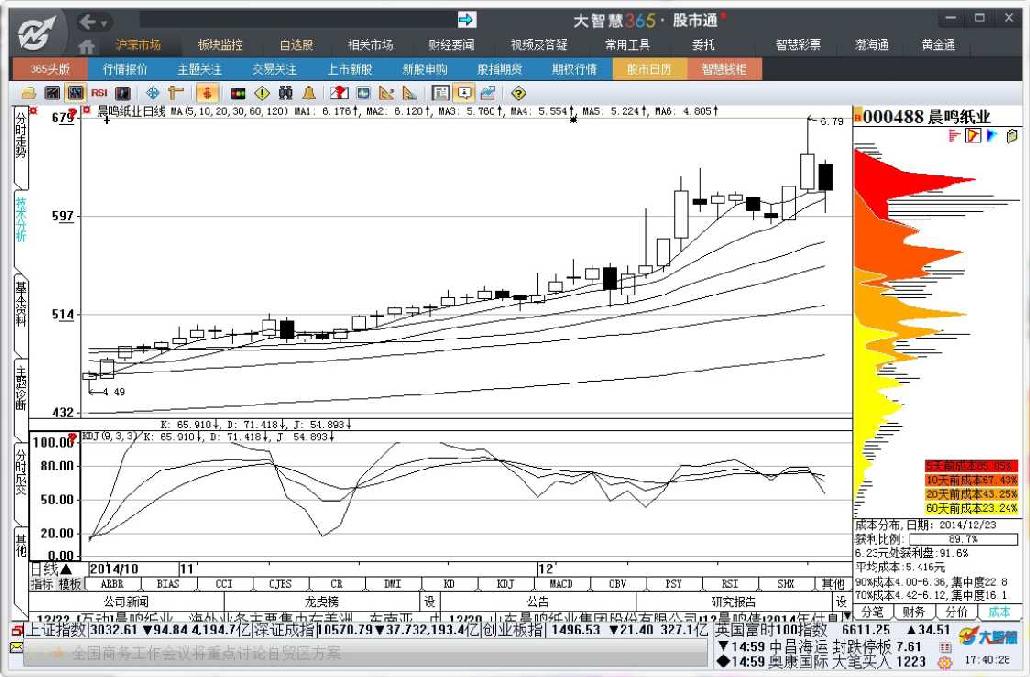This screenshot has height=677, width=1030.
Task: Select the 行情报价 tab
Action: tap(125, 69)
